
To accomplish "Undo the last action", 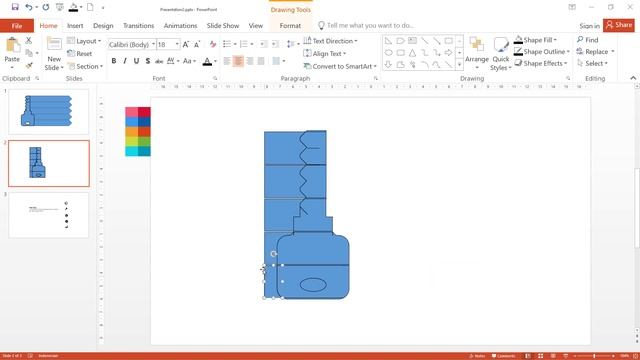I will pos(29,7).
